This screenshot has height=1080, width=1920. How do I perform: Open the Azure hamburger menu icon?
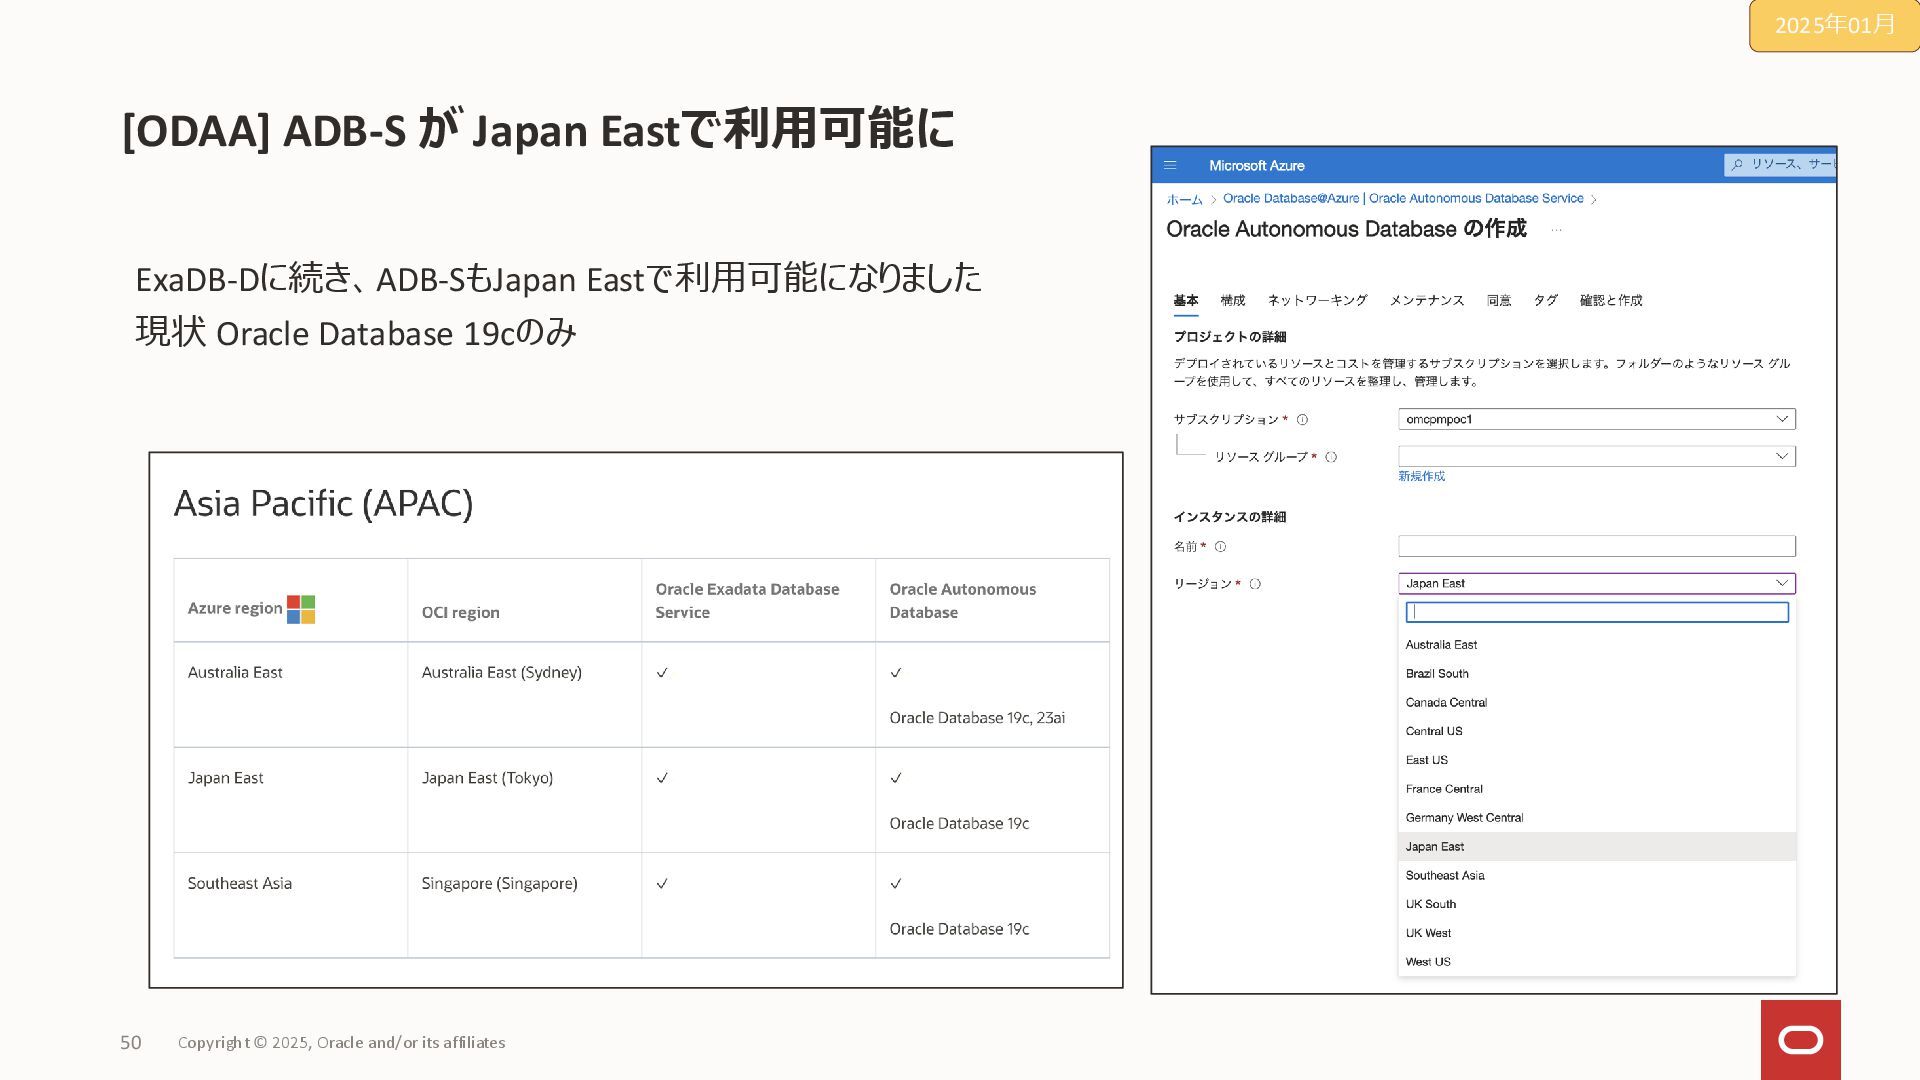click(x=1170, y=165)
